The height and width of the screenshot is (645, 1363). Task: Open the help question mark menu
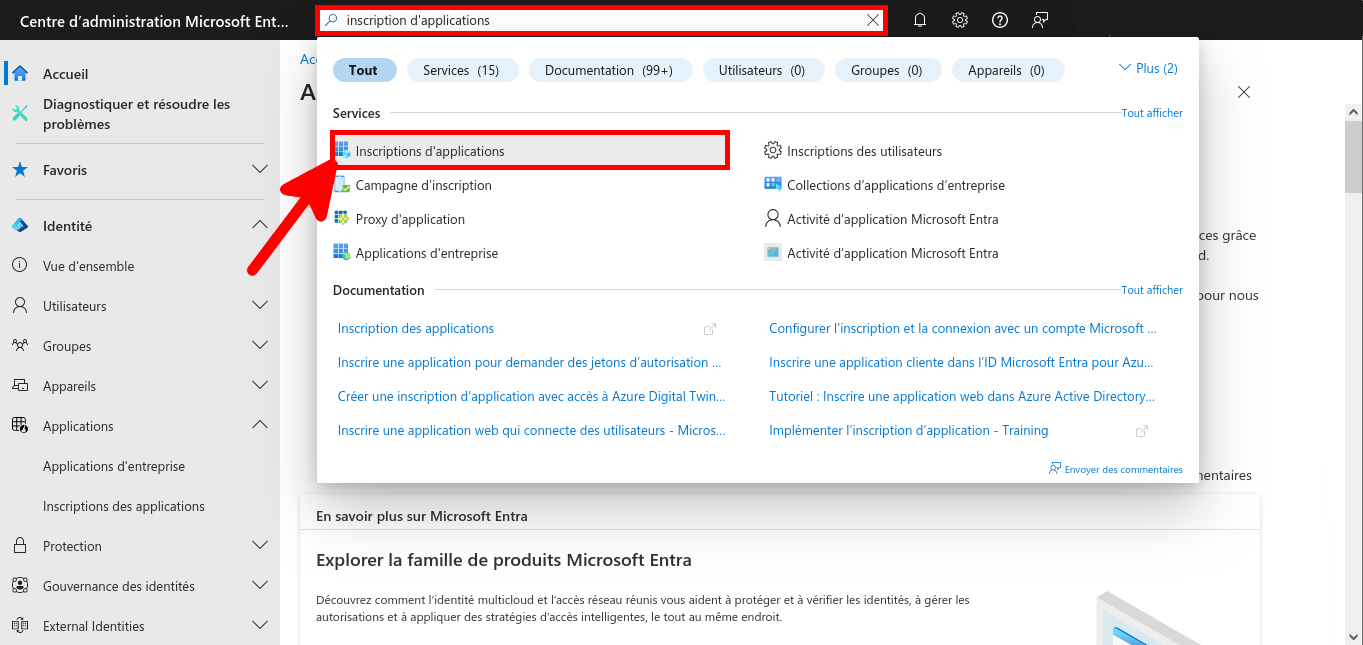tap(999, 20)
